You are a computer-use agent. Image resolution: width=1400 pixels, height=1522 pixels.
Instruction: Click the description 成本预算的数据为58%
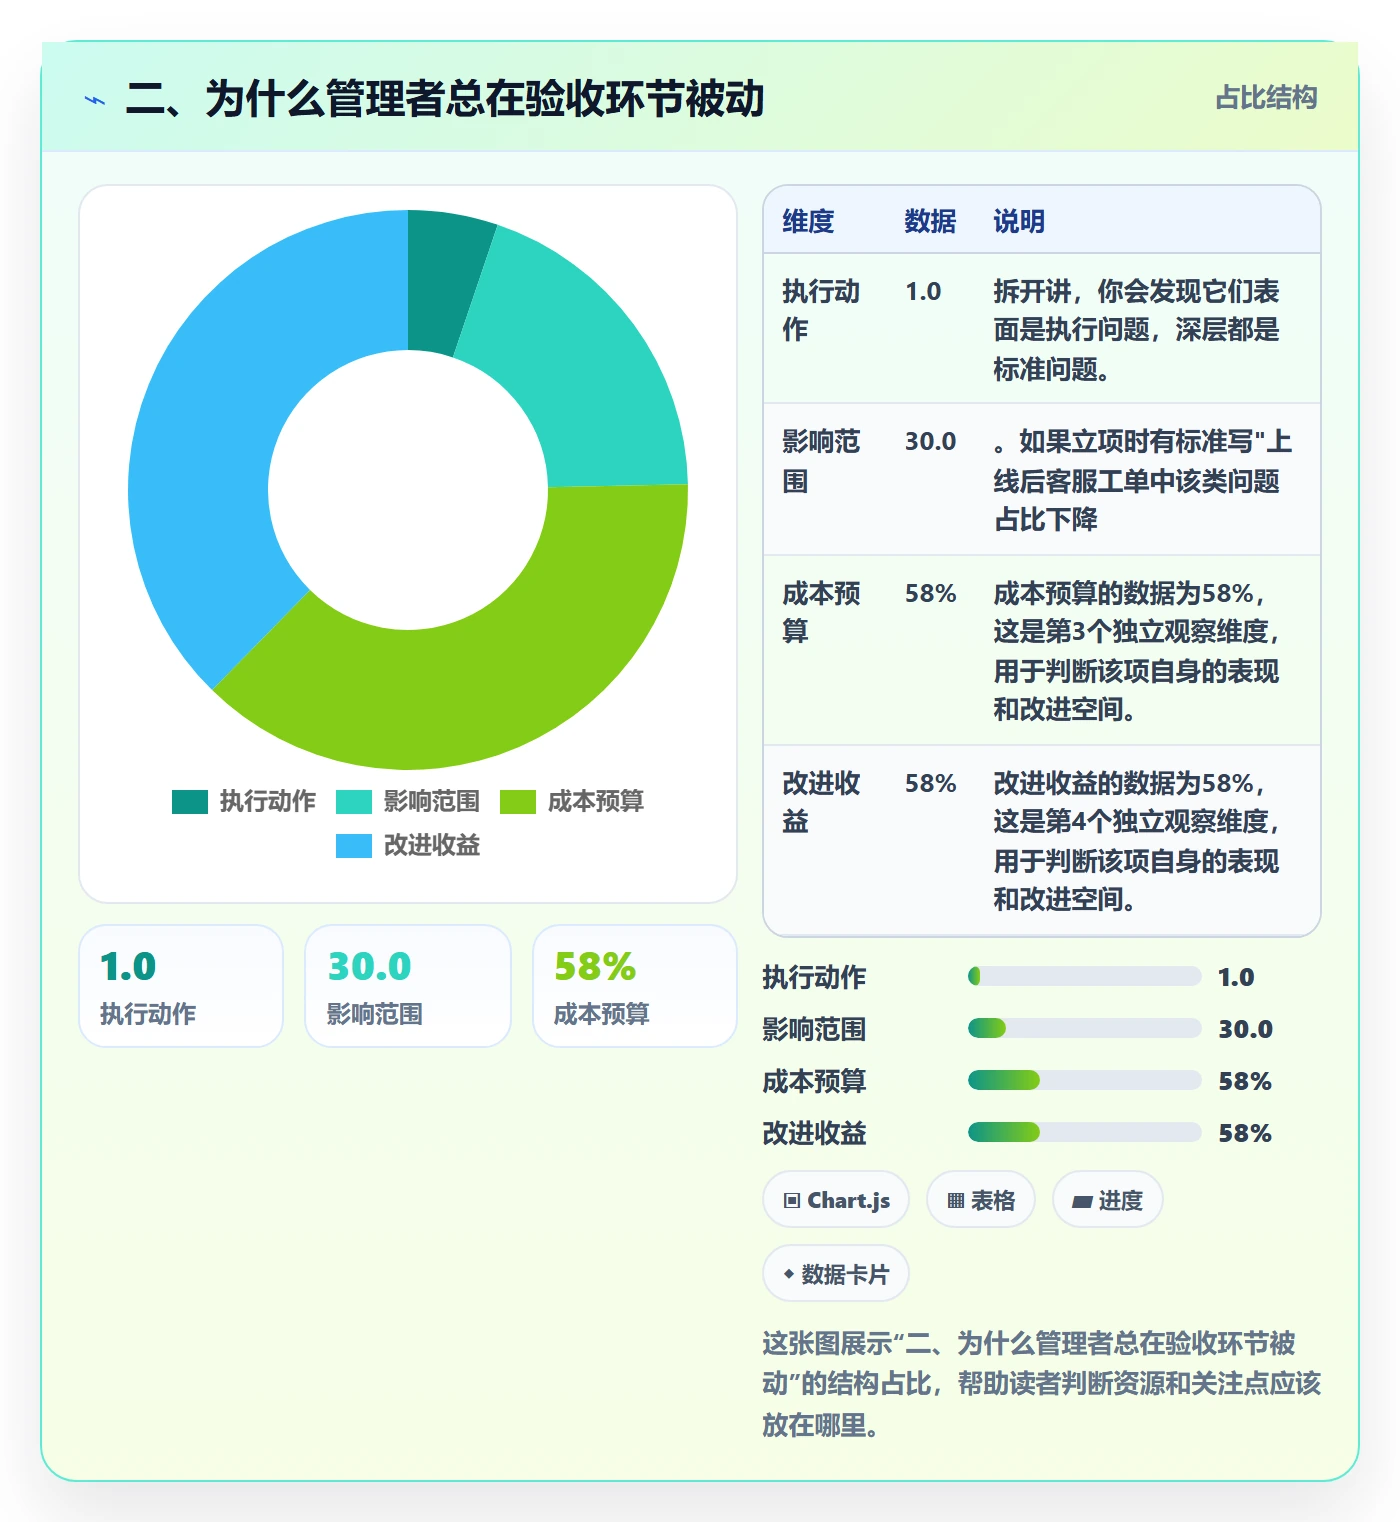coord(1137,651)
